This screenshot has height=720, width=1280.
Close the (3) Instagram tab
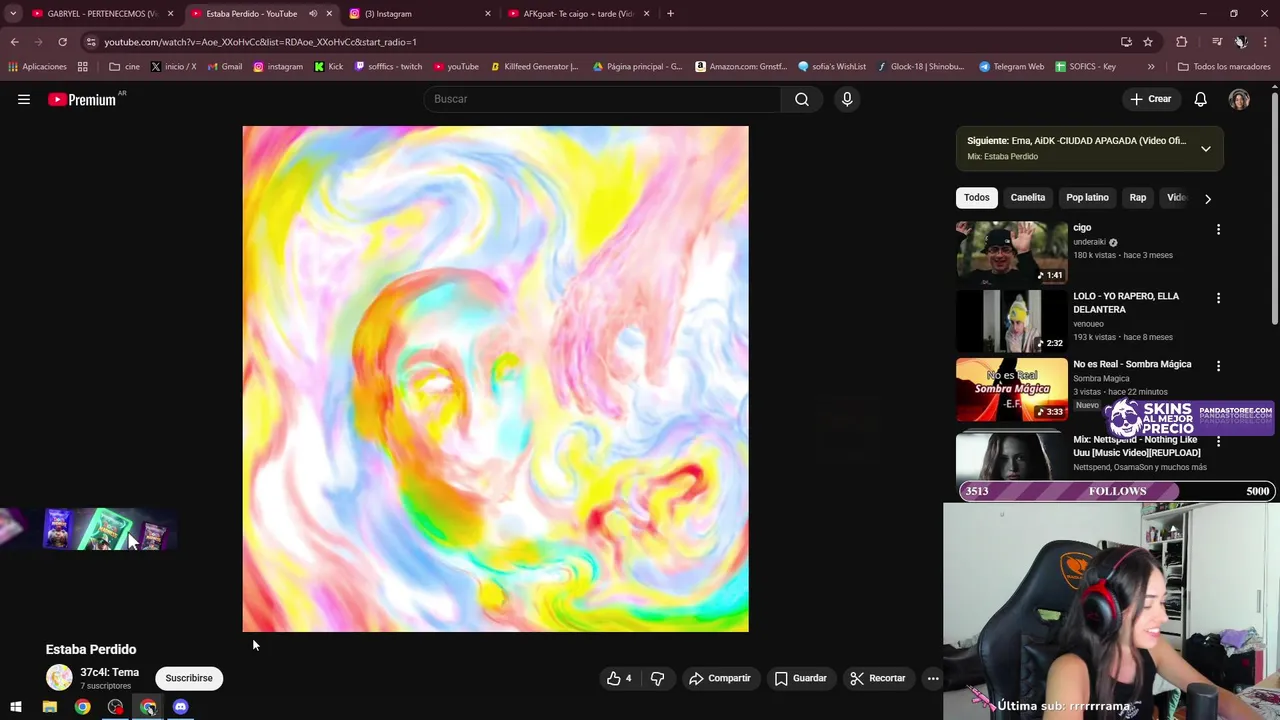click(487, 14)
